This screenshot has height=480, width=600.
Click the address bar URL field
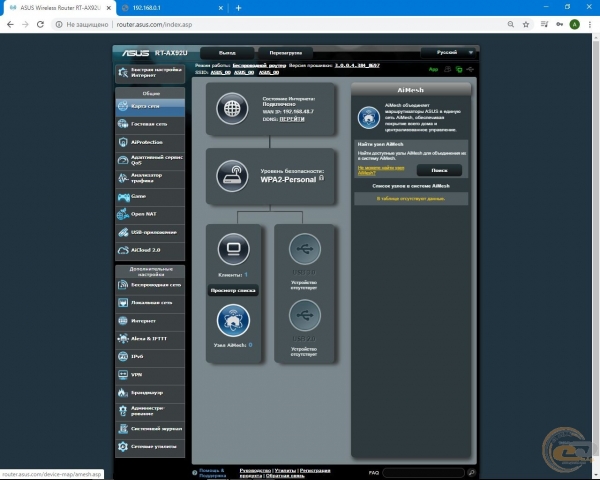pyautogui.click(x=283, y=24)
